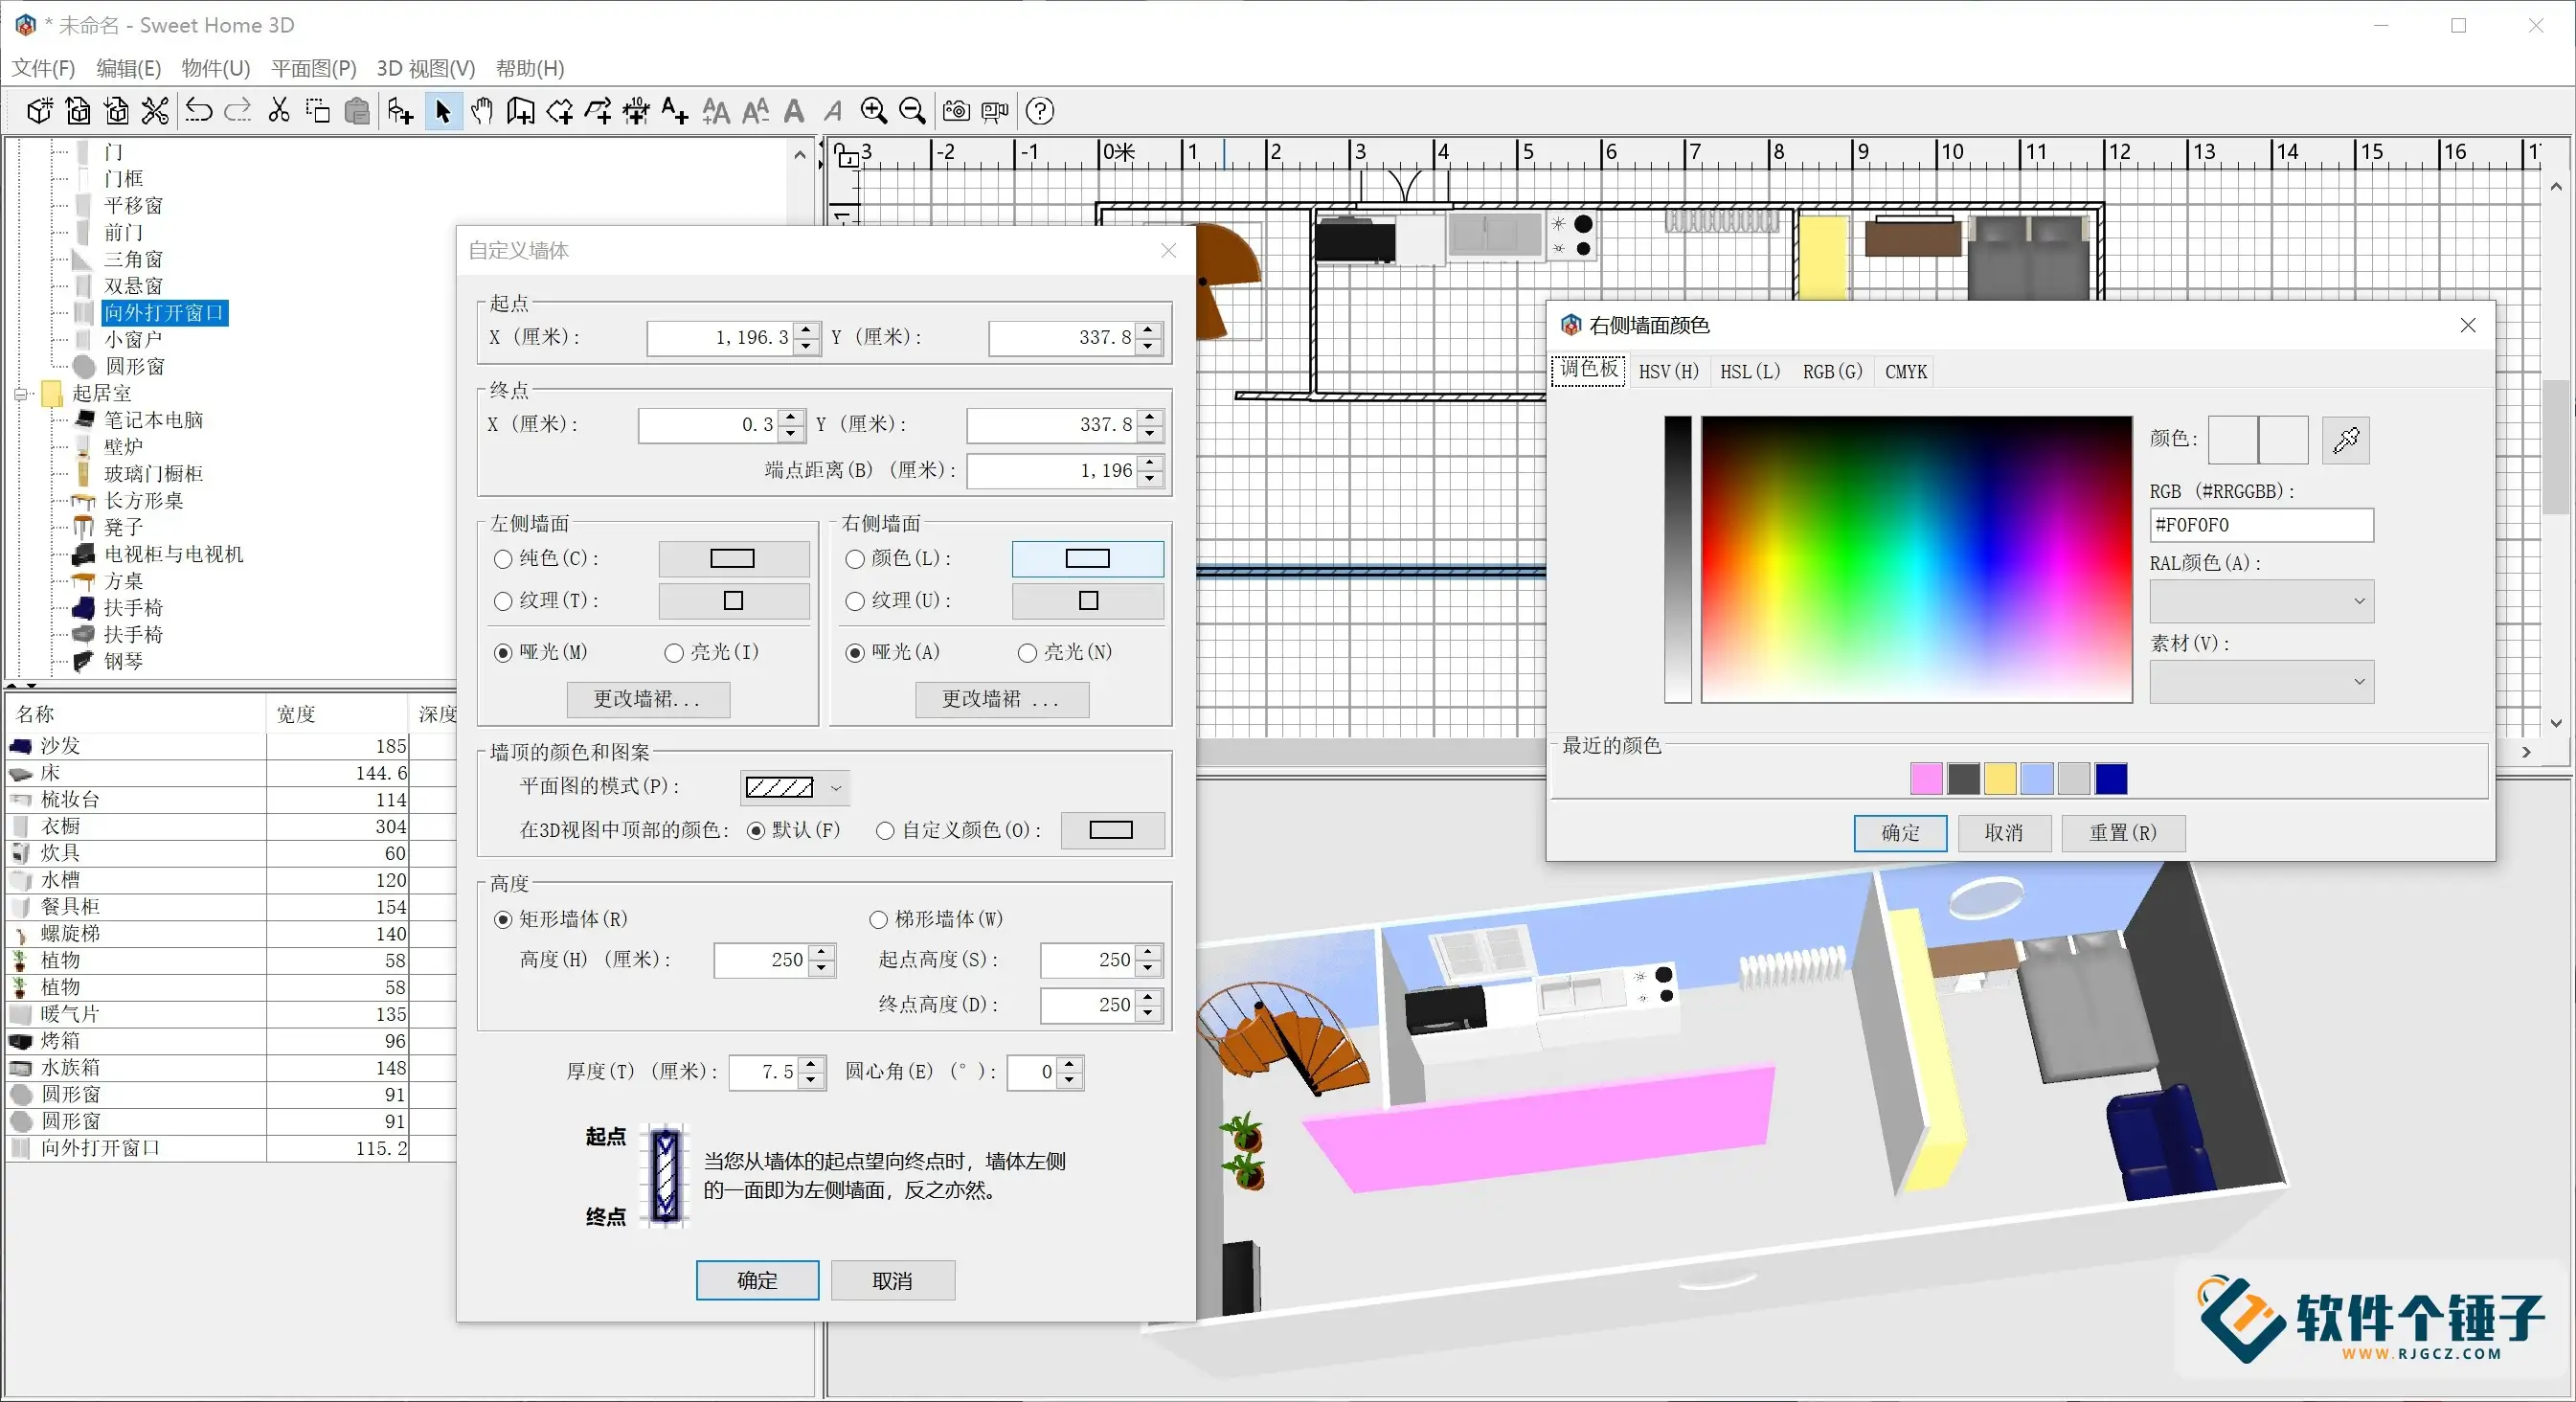
Task: Click the Cut scissors icon
Action: [x=279, y=111]
